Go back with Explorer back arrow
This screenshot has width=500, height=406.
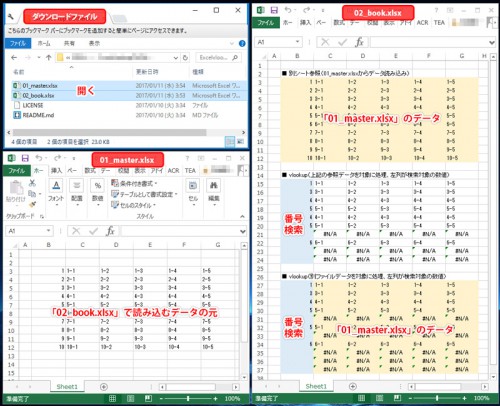tap(14, 57)
